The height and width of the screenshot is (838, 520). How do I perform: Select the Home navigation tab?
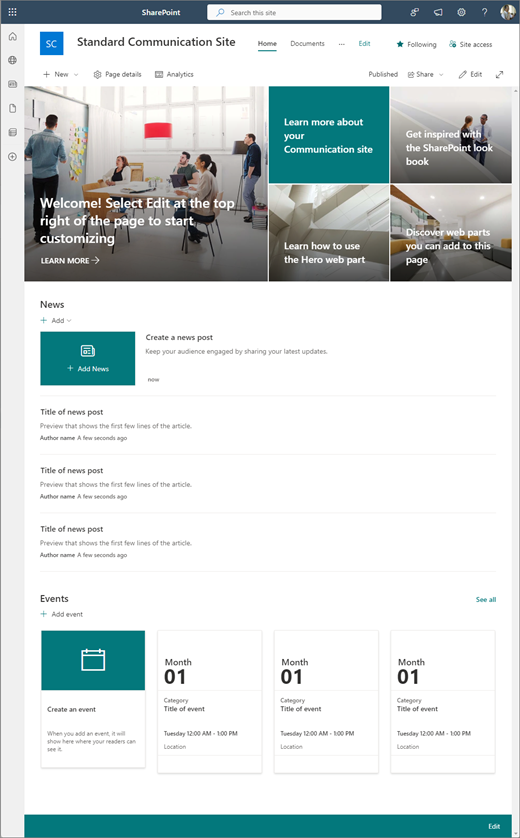[267, 44]
